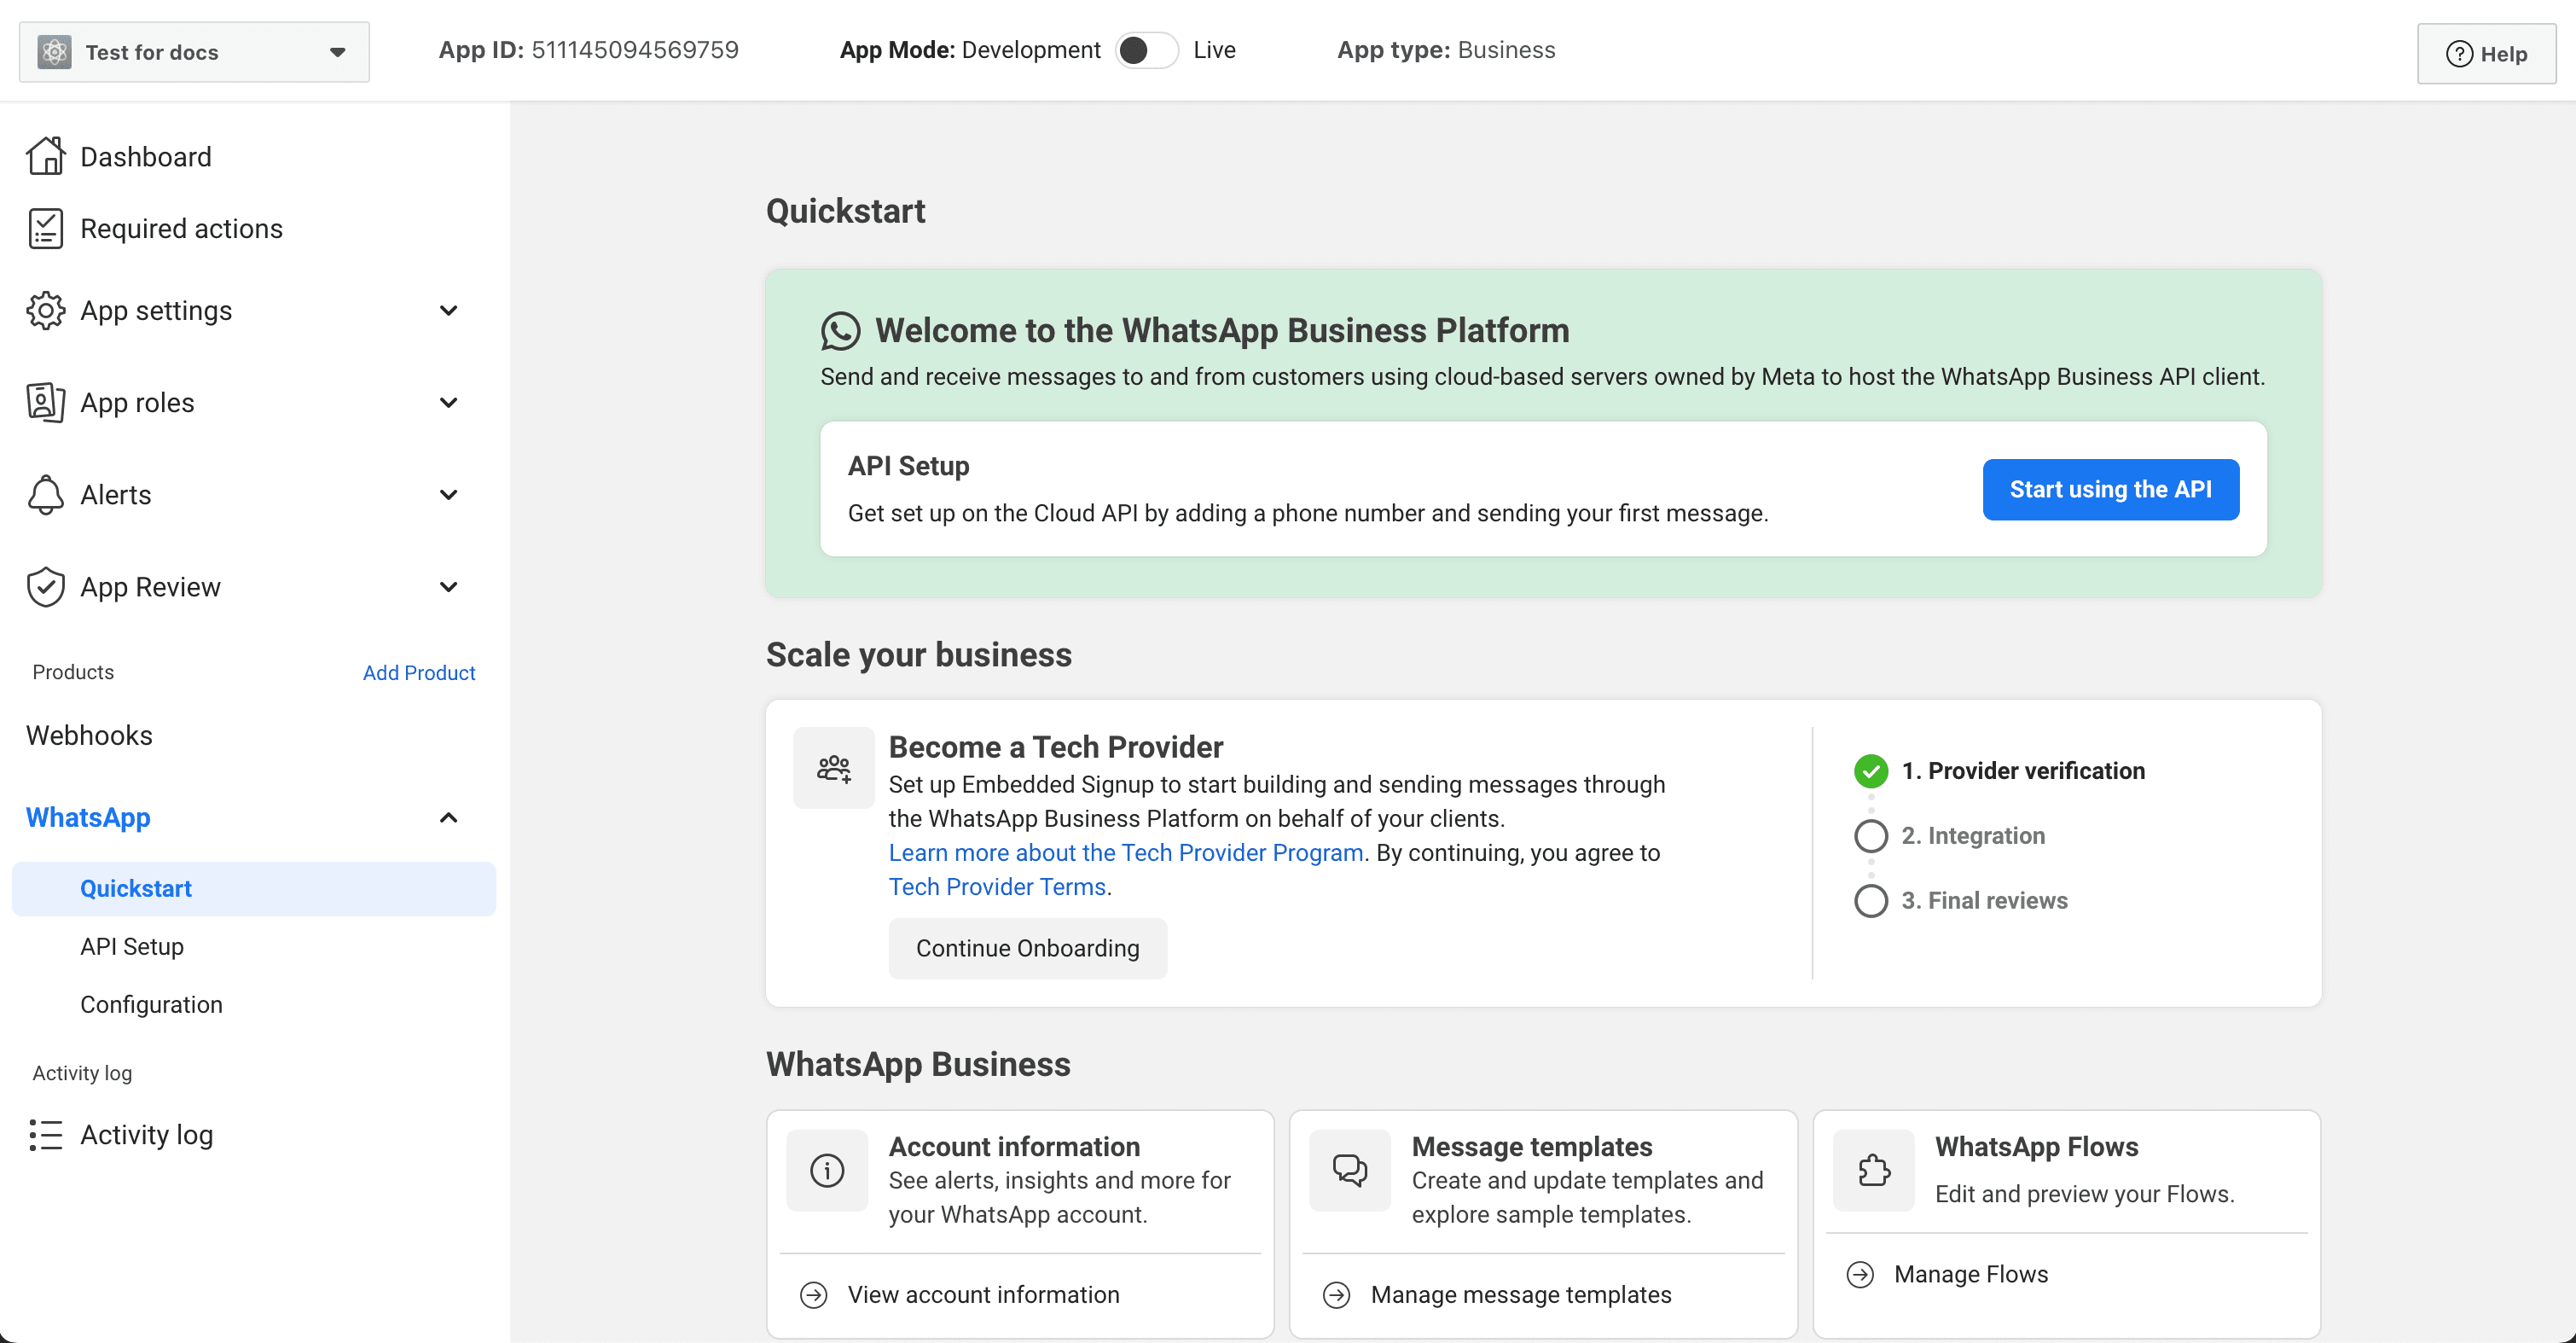
Task: Select Webhooks under Products
Action: pyautogui.click(x=89, y=735)
